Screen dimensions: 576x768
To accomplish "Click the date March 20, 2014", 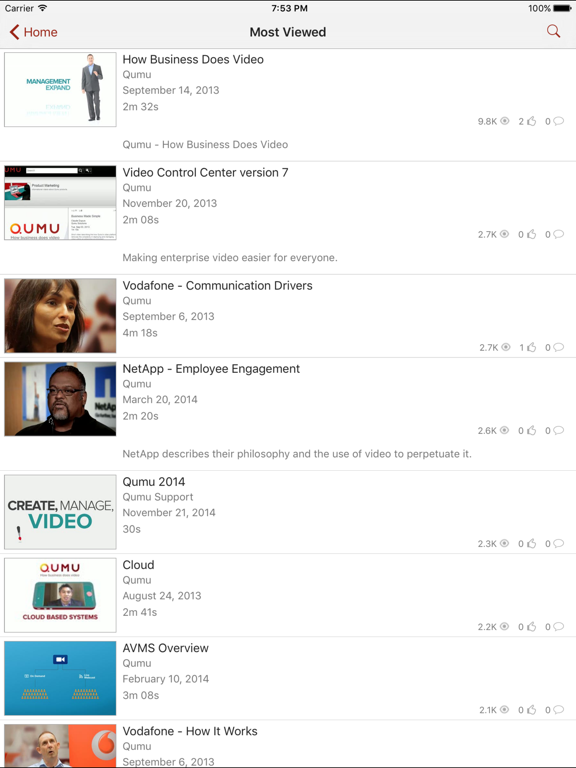I will (x=160, y=400).
